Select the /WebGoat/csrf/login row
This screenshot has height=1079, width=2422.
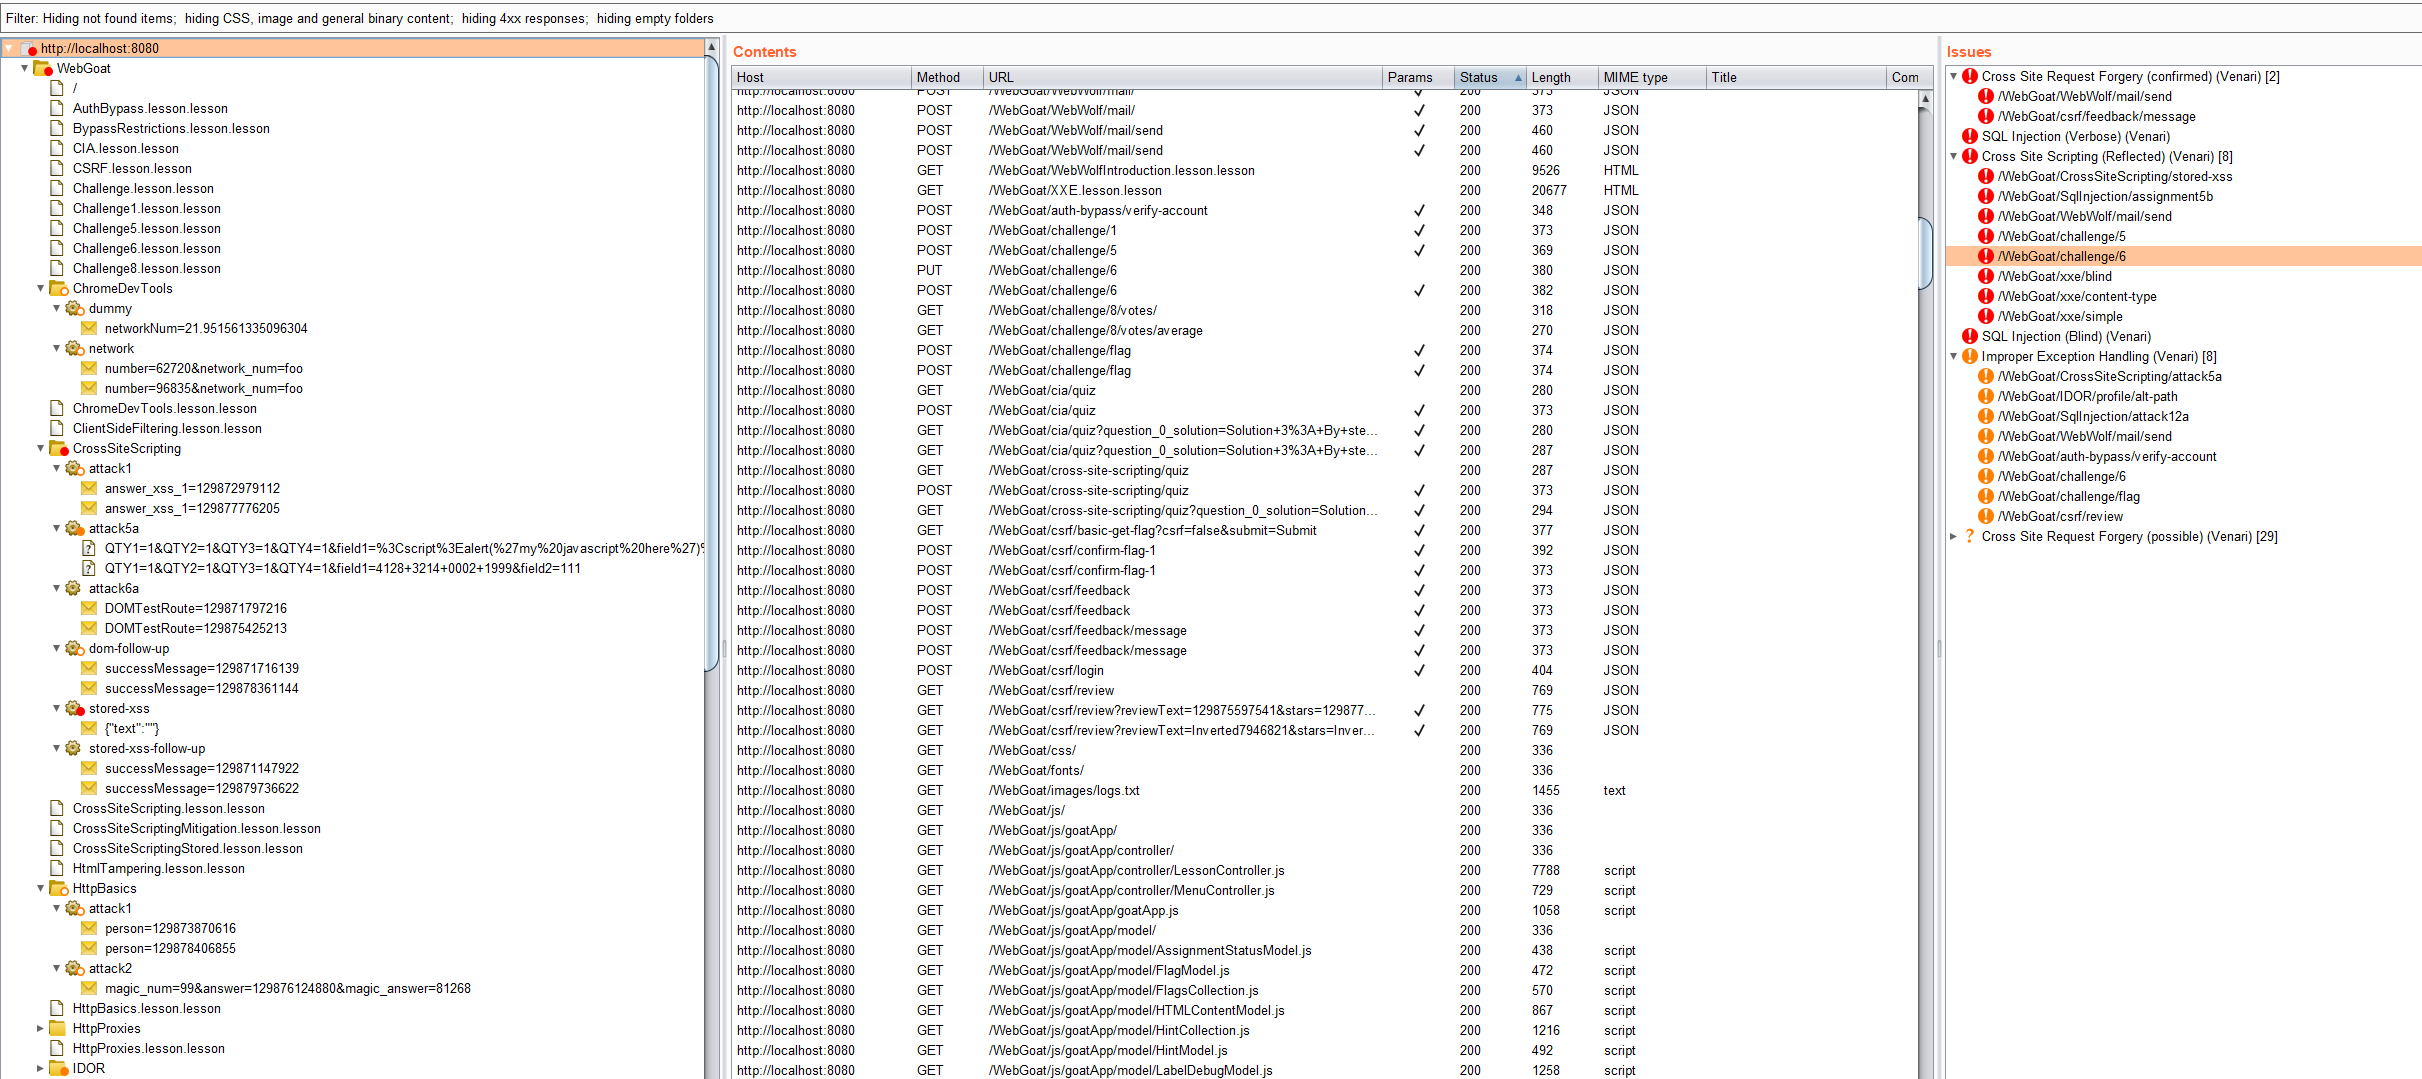(1325, 670)
